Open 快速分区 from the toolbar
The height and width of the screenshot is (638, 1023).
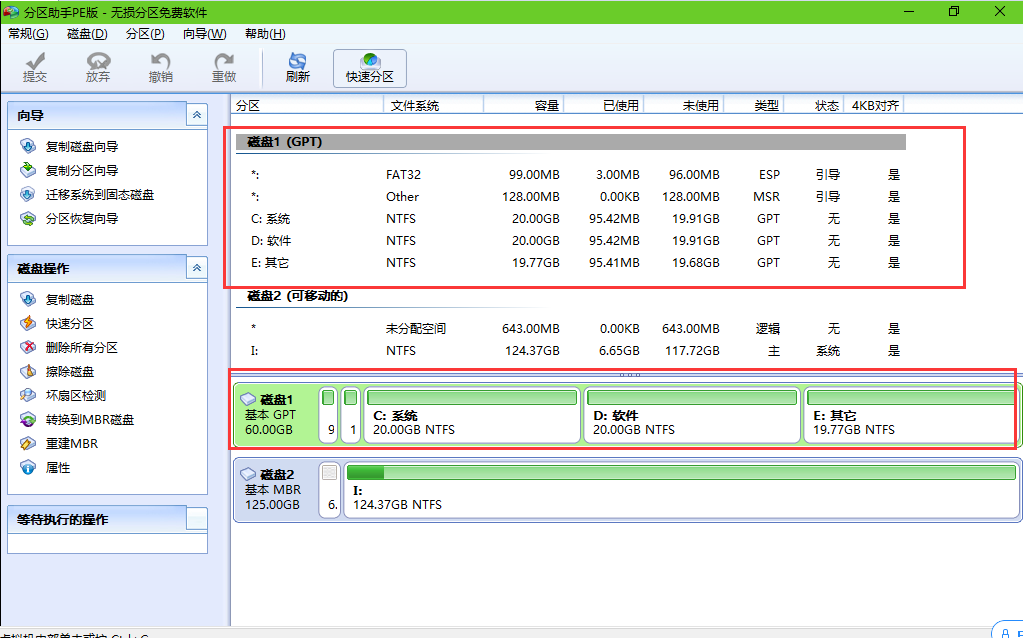[x=370, y=68]
